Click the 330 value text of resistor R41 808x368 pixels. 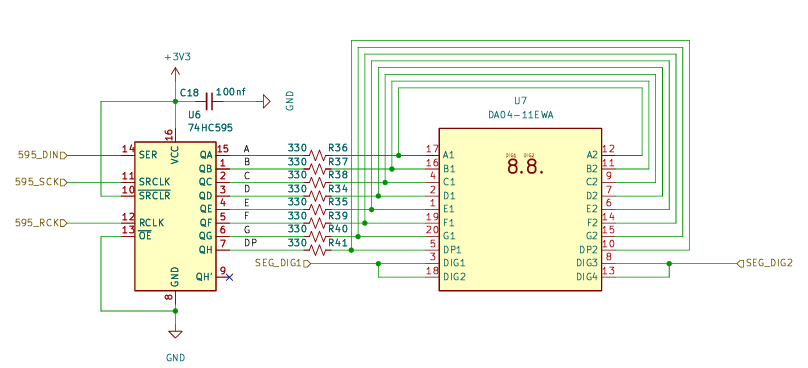pyautogui.click(x=297, y=242)
